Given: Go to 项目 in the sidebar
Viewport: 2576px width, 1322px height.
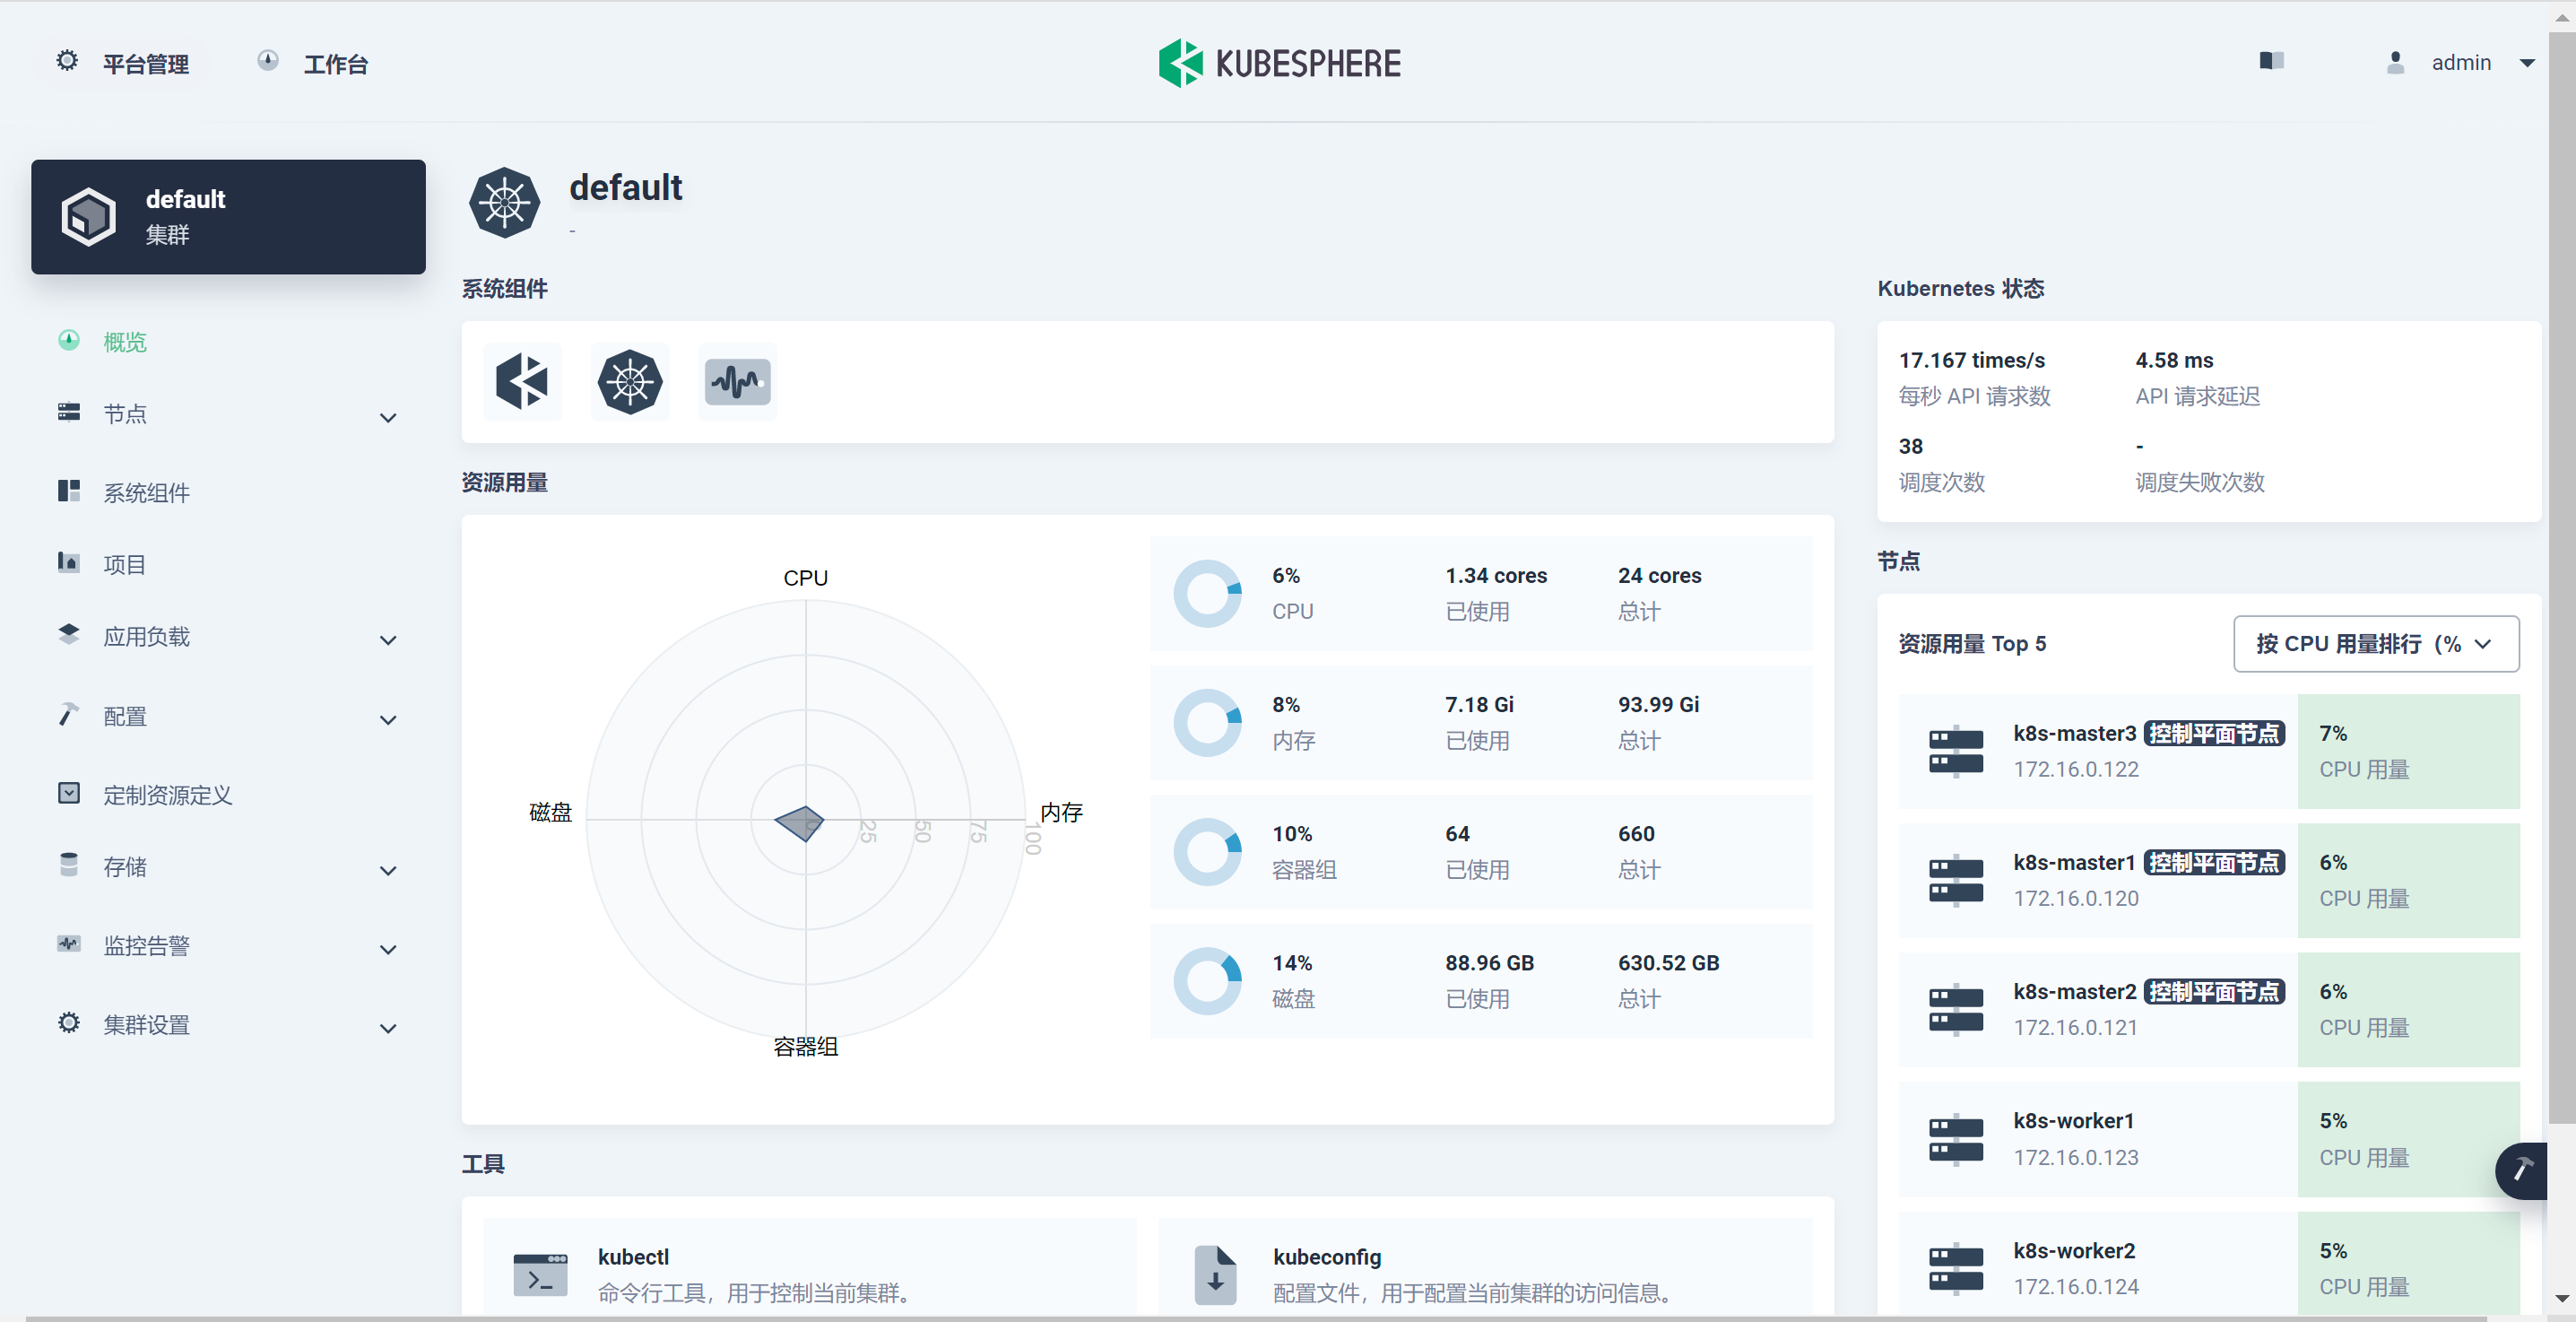Looking at the screenshot, I should tap(125, 565).
